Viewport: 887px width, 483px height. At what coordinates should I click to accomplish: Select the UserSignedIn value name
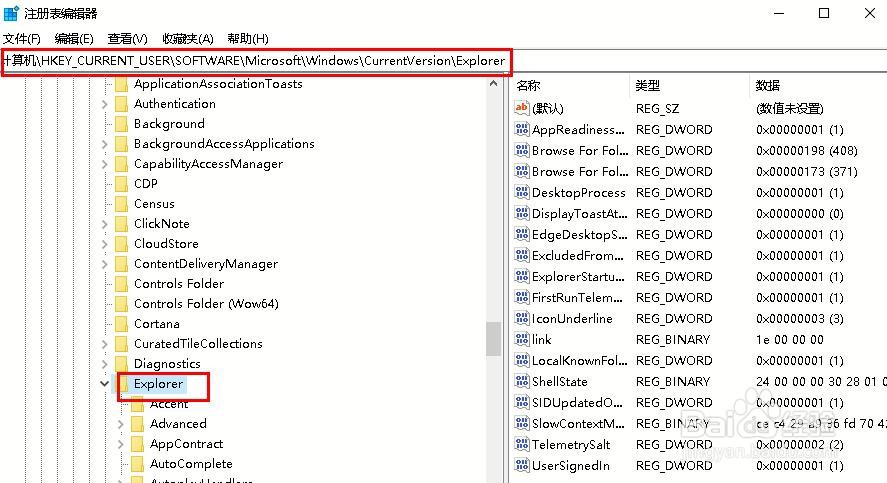pyautogui.click(x=571, y=465)
